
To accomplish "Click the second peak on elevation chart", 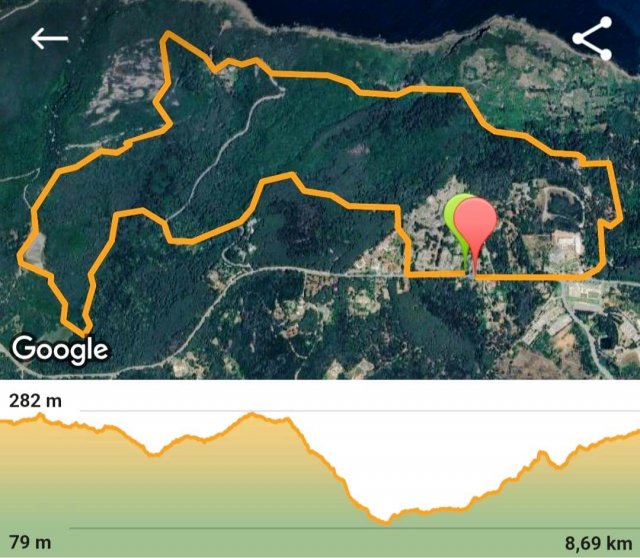I will (252, 415).
